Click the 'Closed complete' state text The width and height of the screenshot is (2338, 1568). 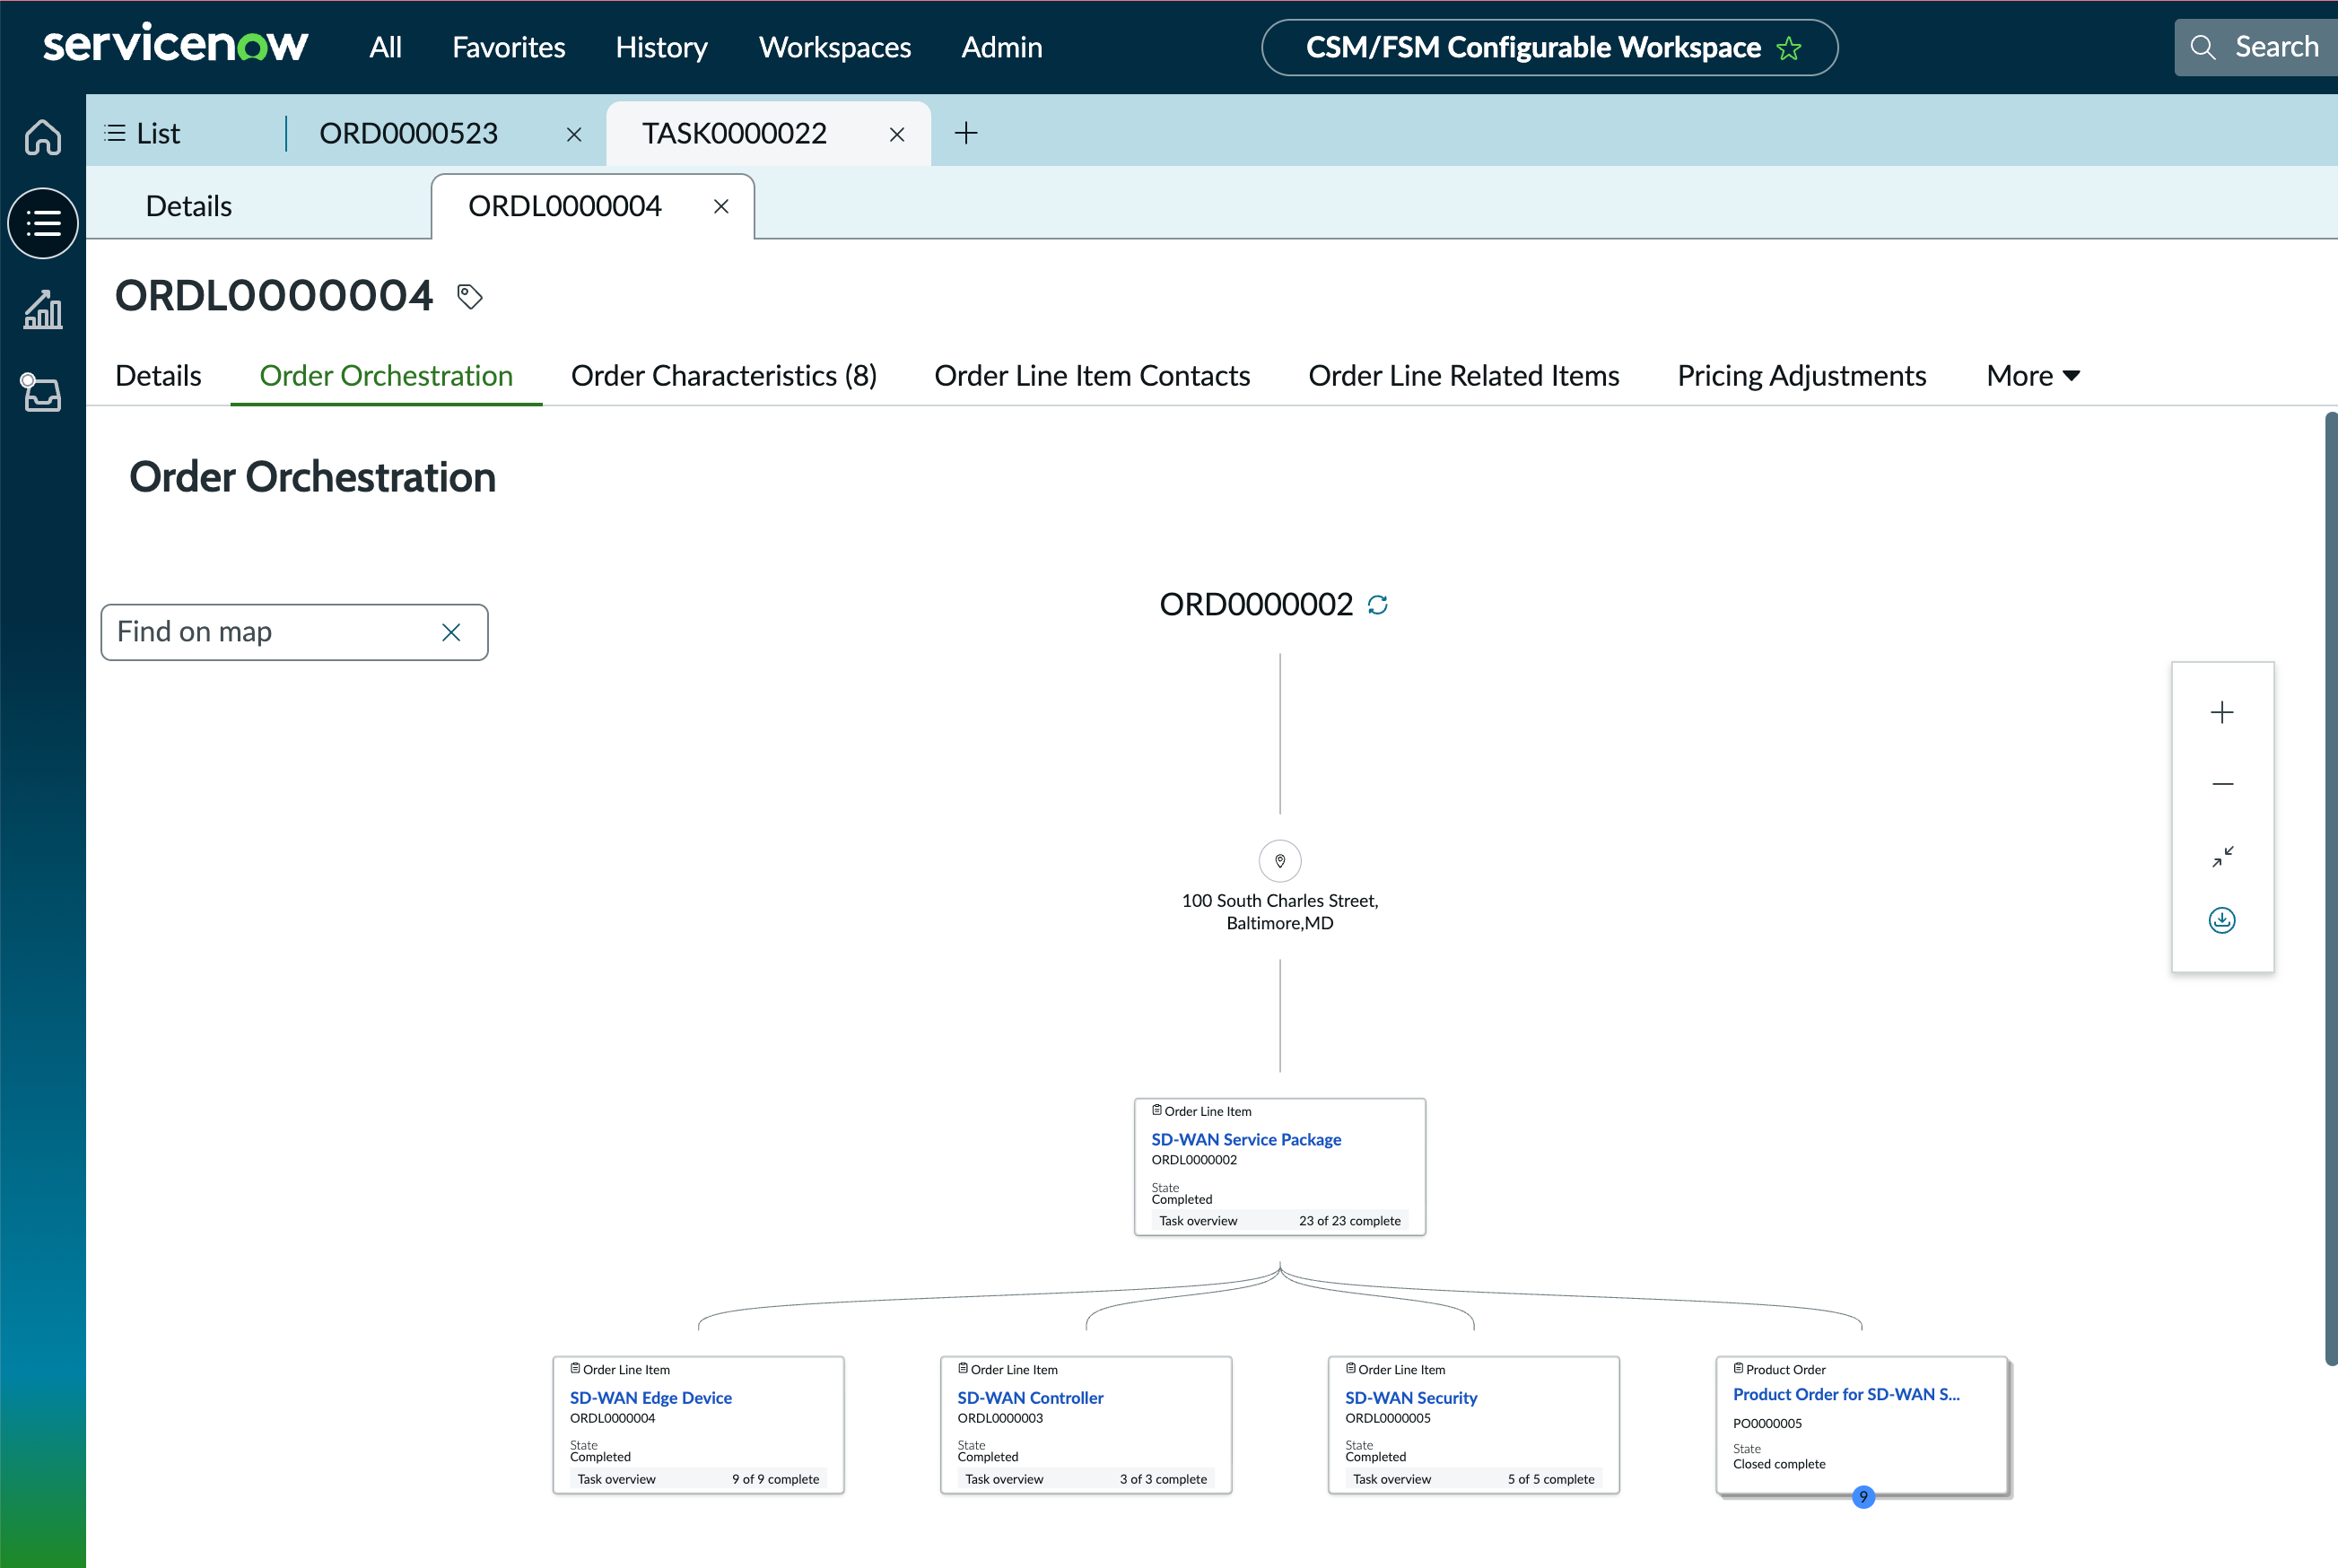click(x=1779, y=1464)
